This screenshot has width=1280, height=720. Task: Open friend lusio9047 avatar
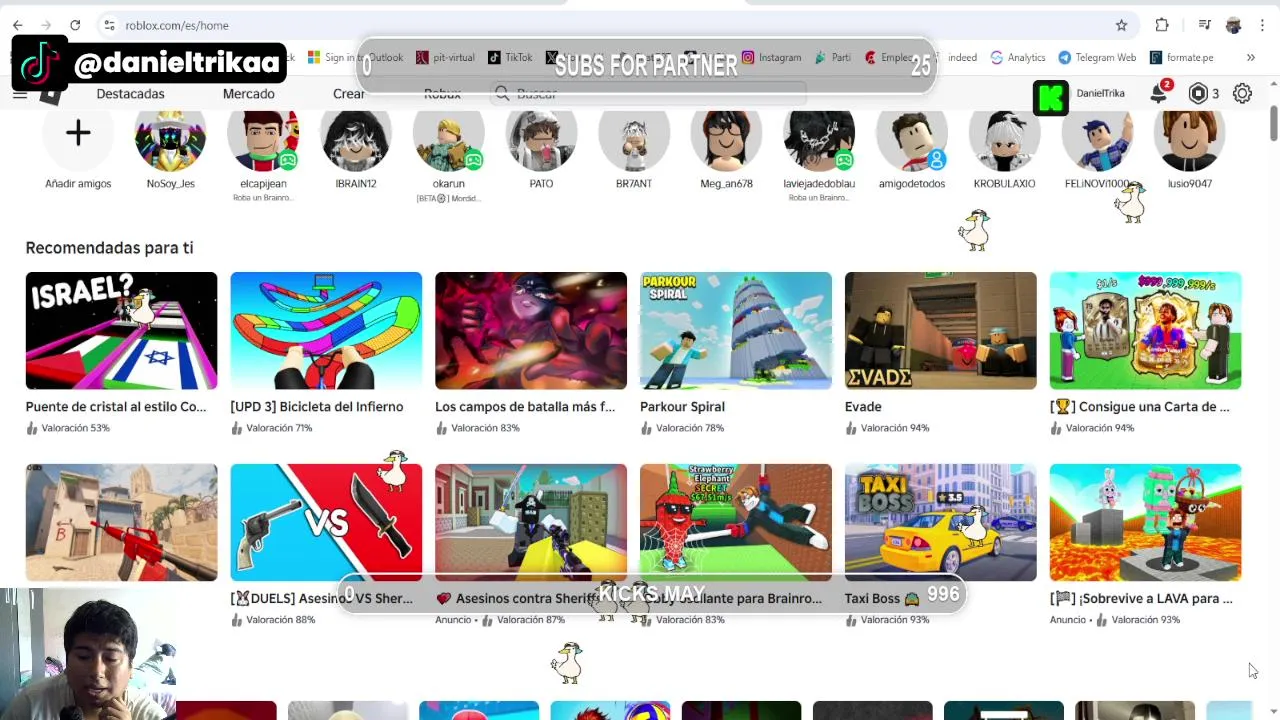click(x=1189, y=135)
